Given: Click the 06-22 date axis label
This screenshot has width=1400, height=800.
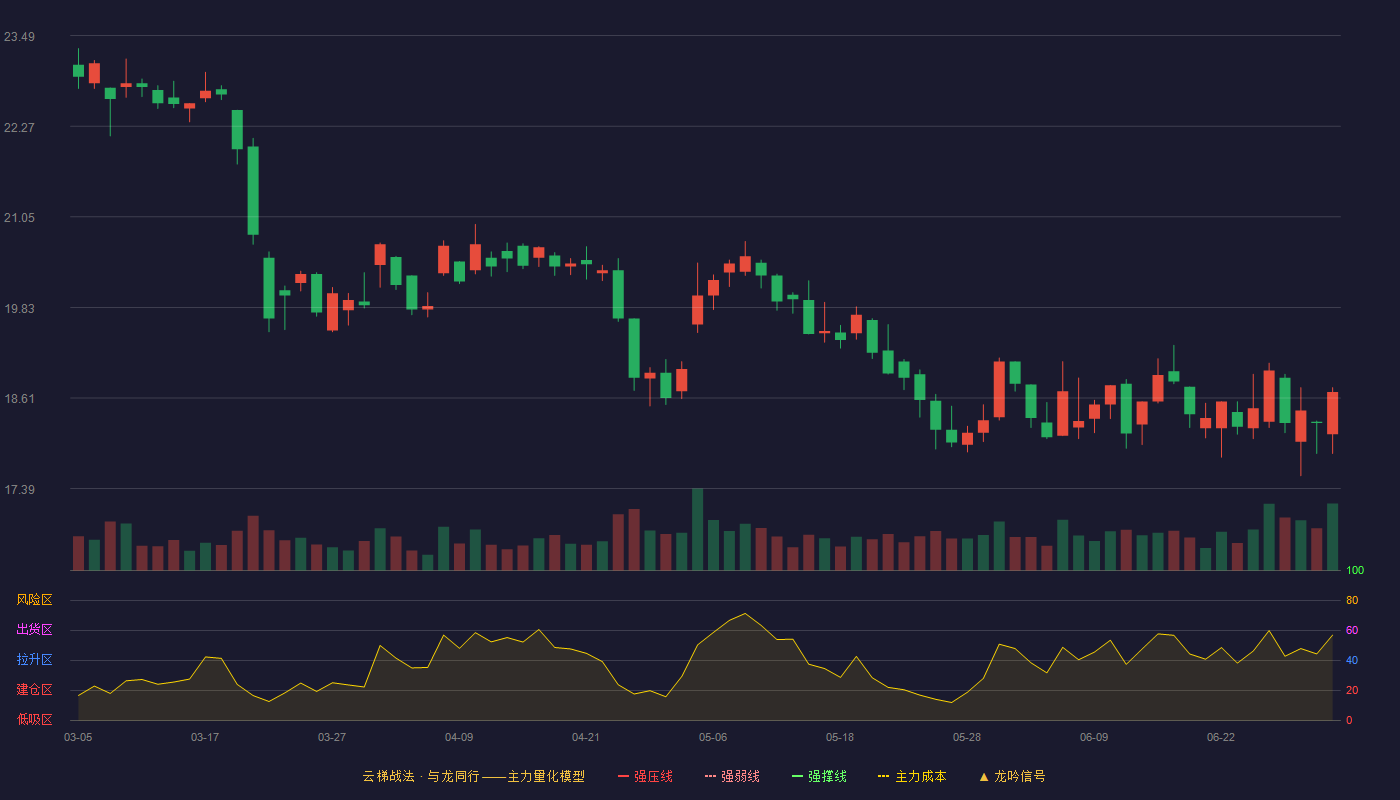Looking at the screenshot, I should (x=1221, y=737).
